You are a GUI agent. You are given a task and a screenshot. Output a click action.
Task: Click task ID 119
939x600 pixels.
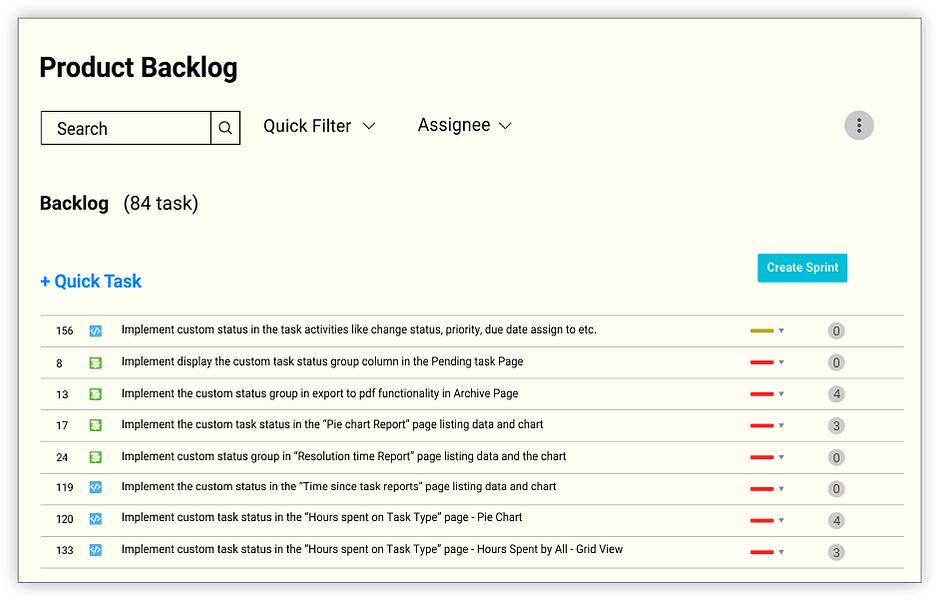[x=65, y=488]
